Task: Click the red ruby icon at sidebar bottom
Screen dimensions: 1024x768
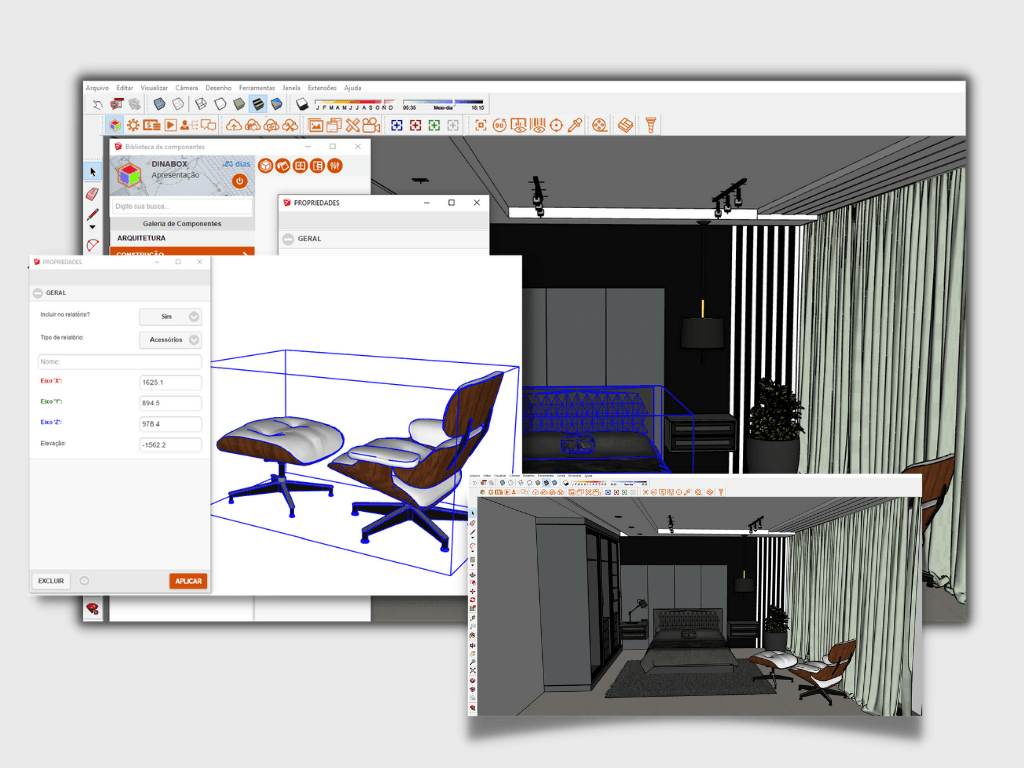Action: [x=93, y=609]
